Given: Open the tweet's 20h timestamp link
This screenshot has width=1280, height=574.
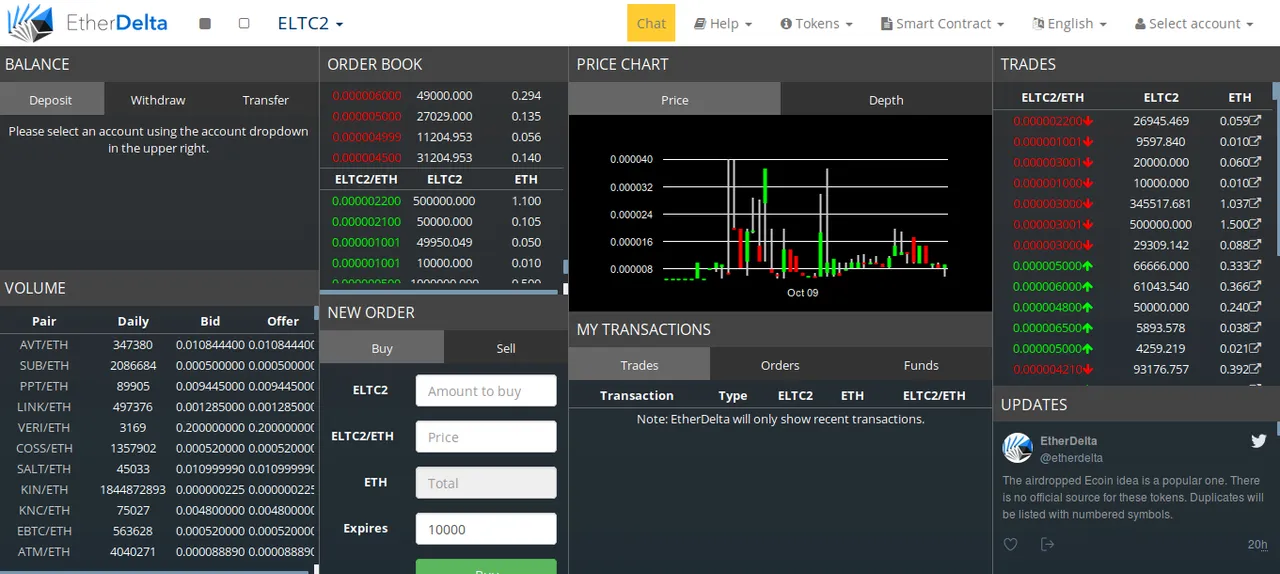Looking at the screenshot, I should [1257, 545].
